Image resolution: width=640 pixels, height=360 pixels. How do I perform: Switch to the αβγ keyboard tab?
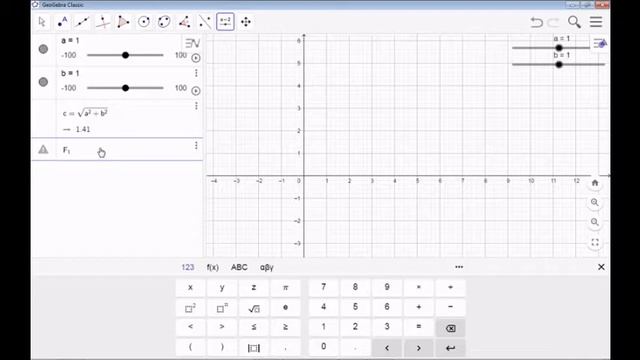pyautogui.click(x=267, y=267)
